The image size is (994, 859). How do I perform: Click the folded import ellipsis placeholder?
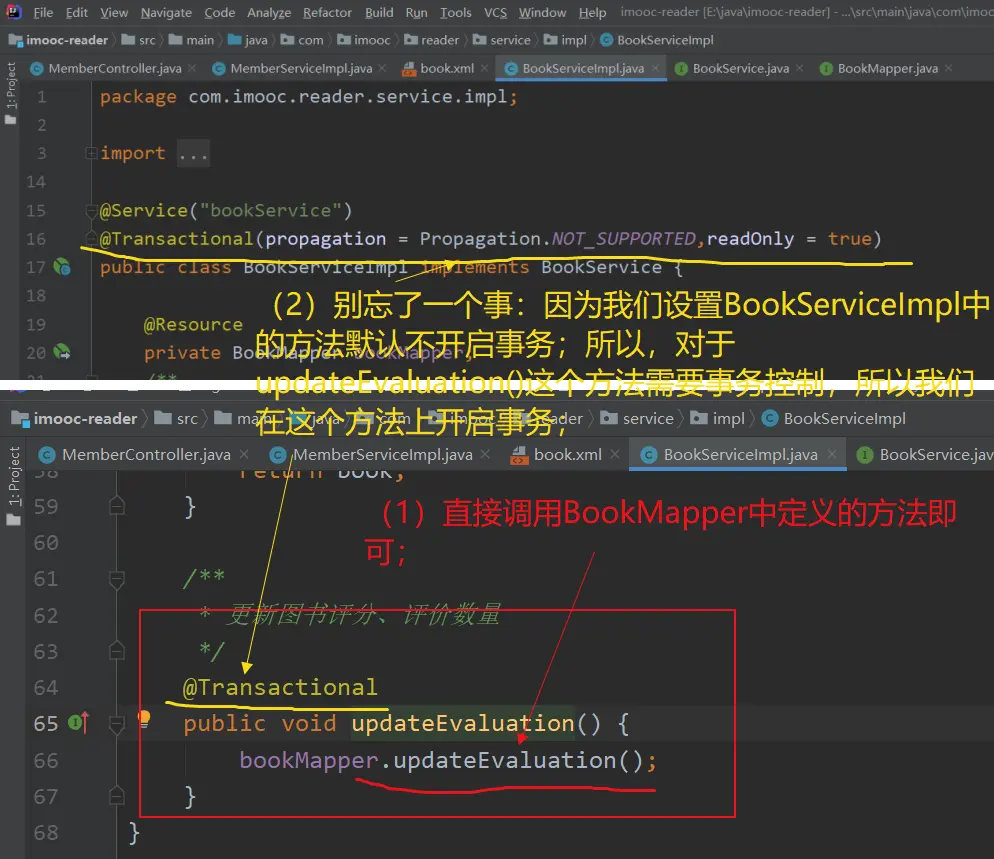tap(193, 154)
